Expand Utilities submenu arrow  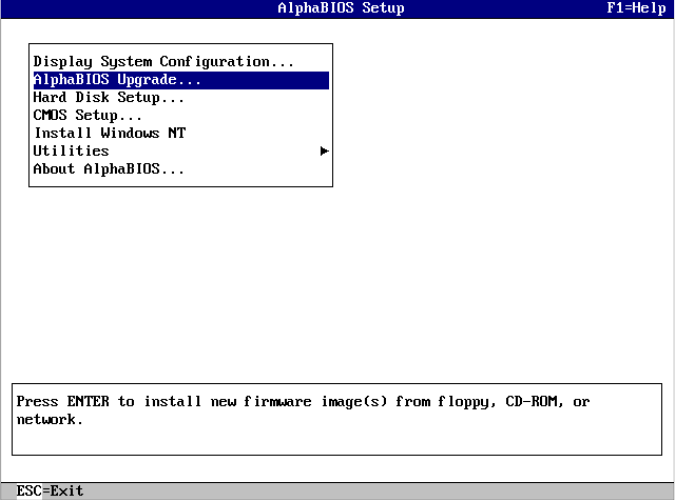pyautogui.click(x=325, y=151)
